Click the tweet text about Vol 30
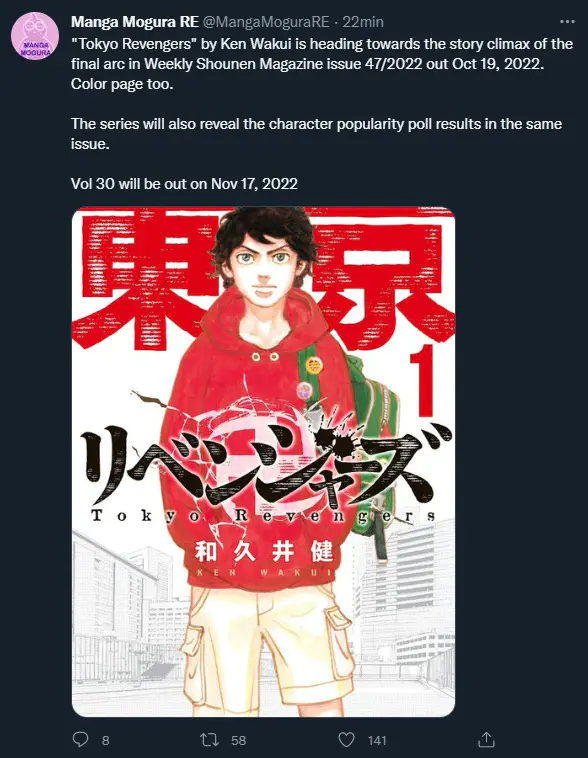588x758 pixels. pyautogui.click(x=184, y=184)
